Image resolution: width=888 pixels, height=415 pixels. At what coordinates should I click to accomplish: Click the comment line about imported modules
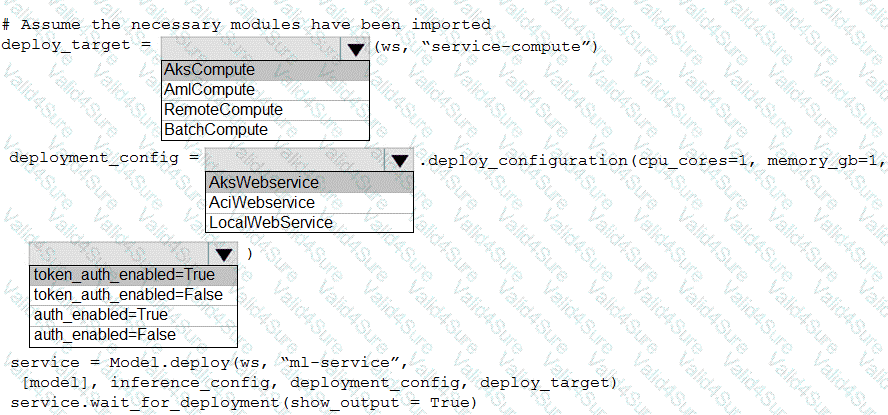point(246,25)
